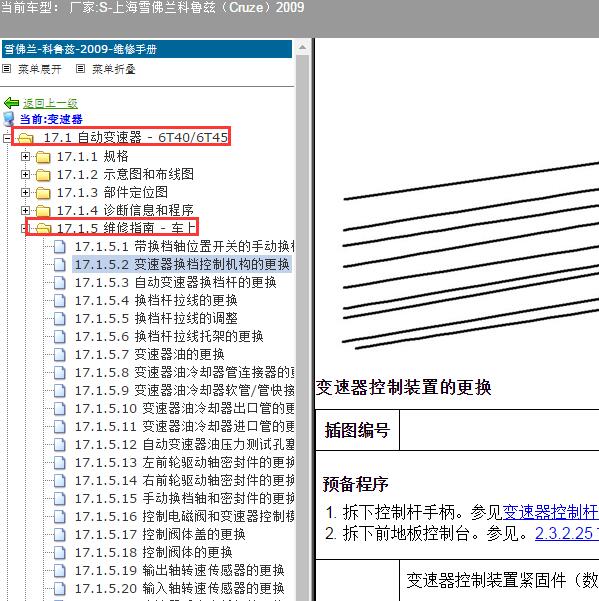Click document icon of item 17.1.5.1

(x=59, y=246)
